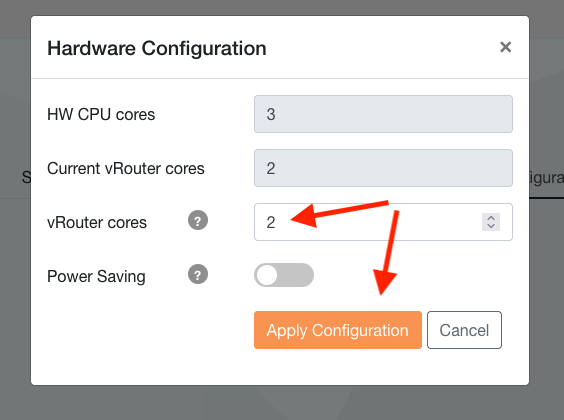
Task: Dismiss dialog via dimmed backdrop below it
Action: pos(282,403)
